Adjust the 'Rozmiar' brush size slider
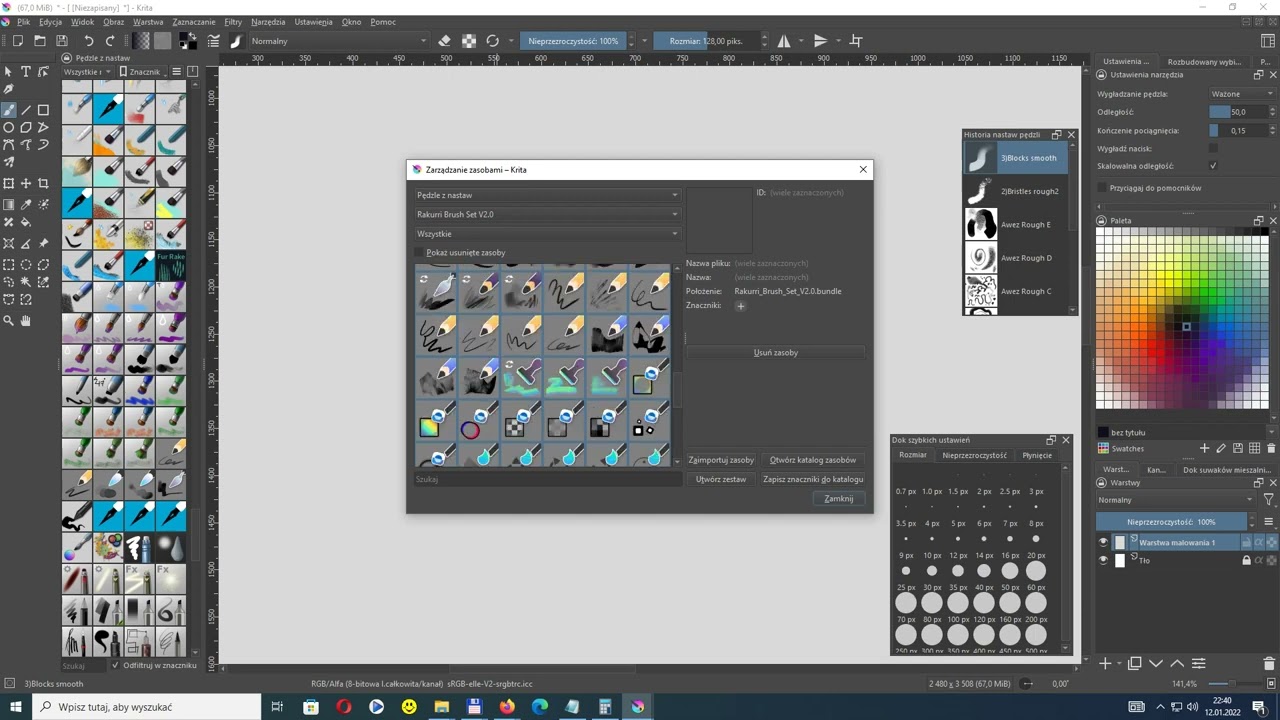The height and width of the screenshot is (720, 1280). click(705, 41)
